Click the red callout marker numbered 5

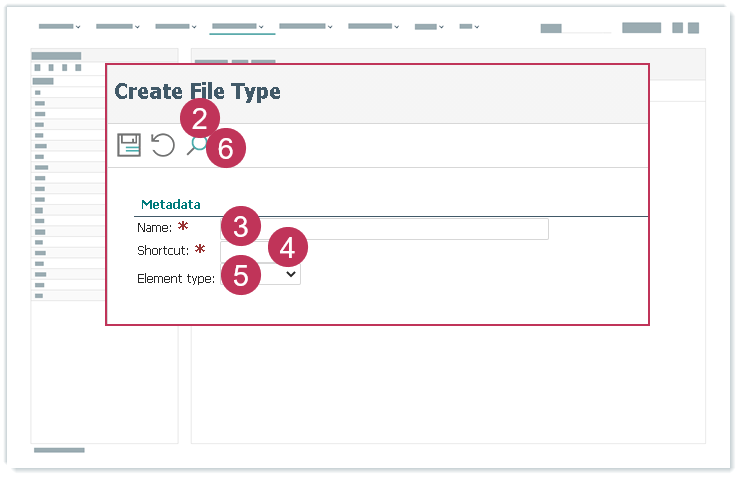241,276
